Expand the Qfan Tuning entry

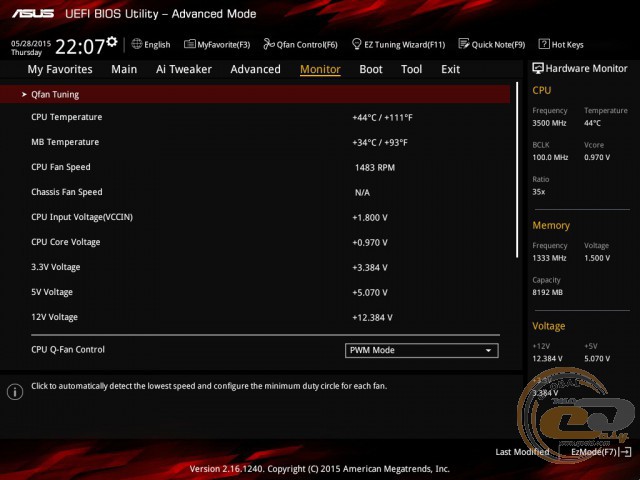255,94
